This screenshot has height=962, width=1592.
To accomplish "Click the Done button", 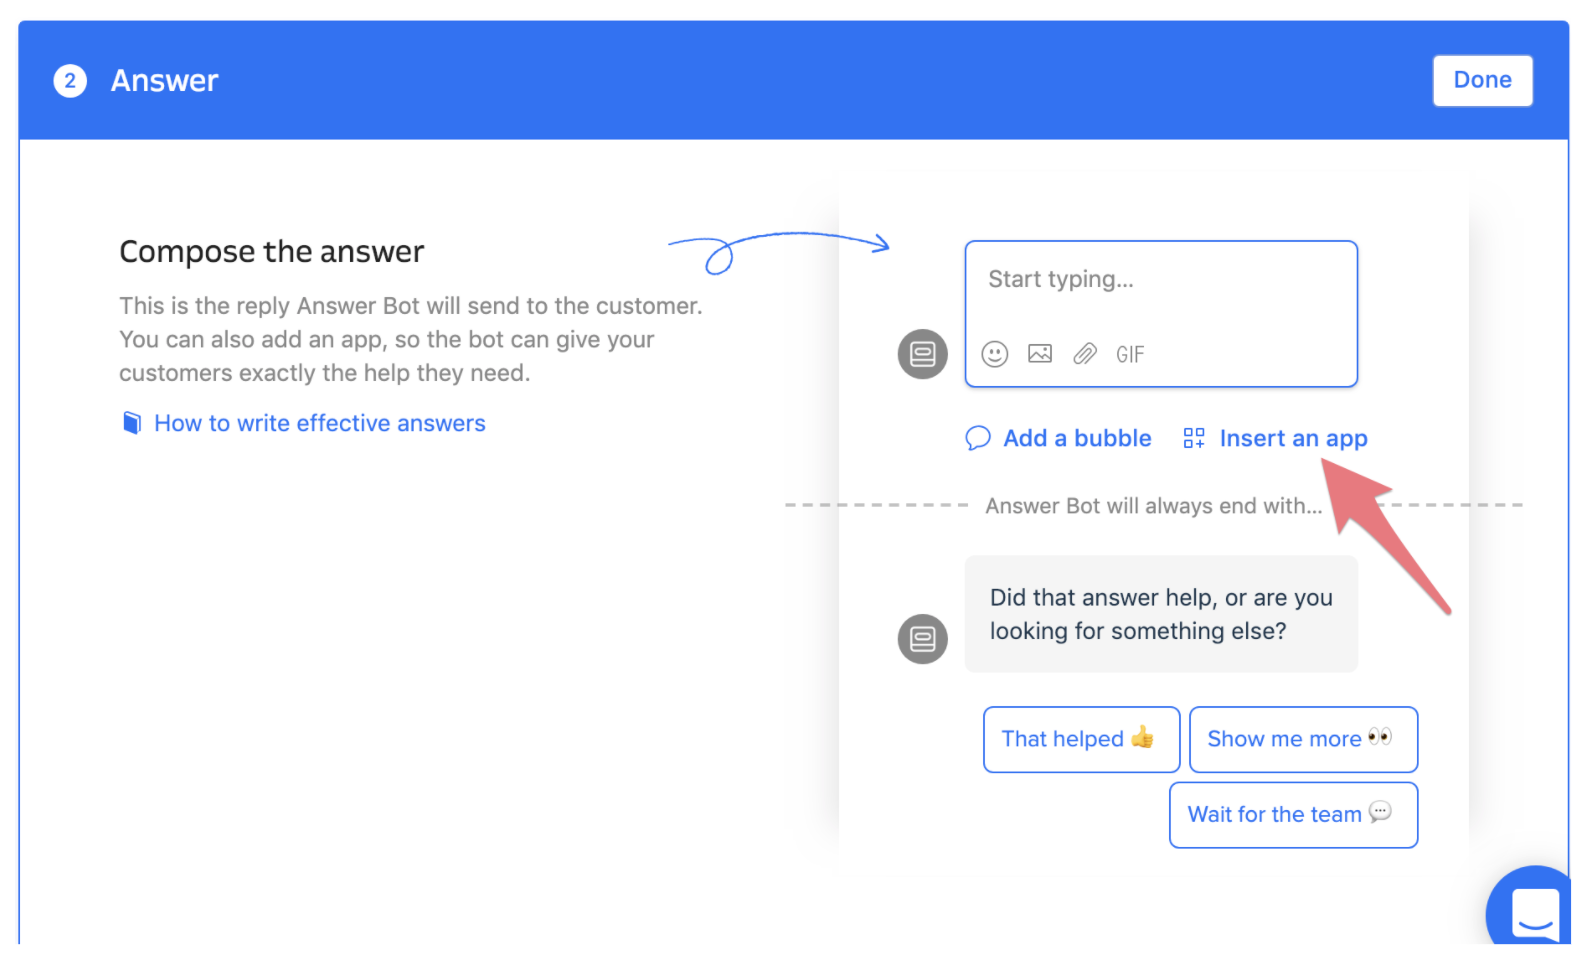I will click(1482, 80).
